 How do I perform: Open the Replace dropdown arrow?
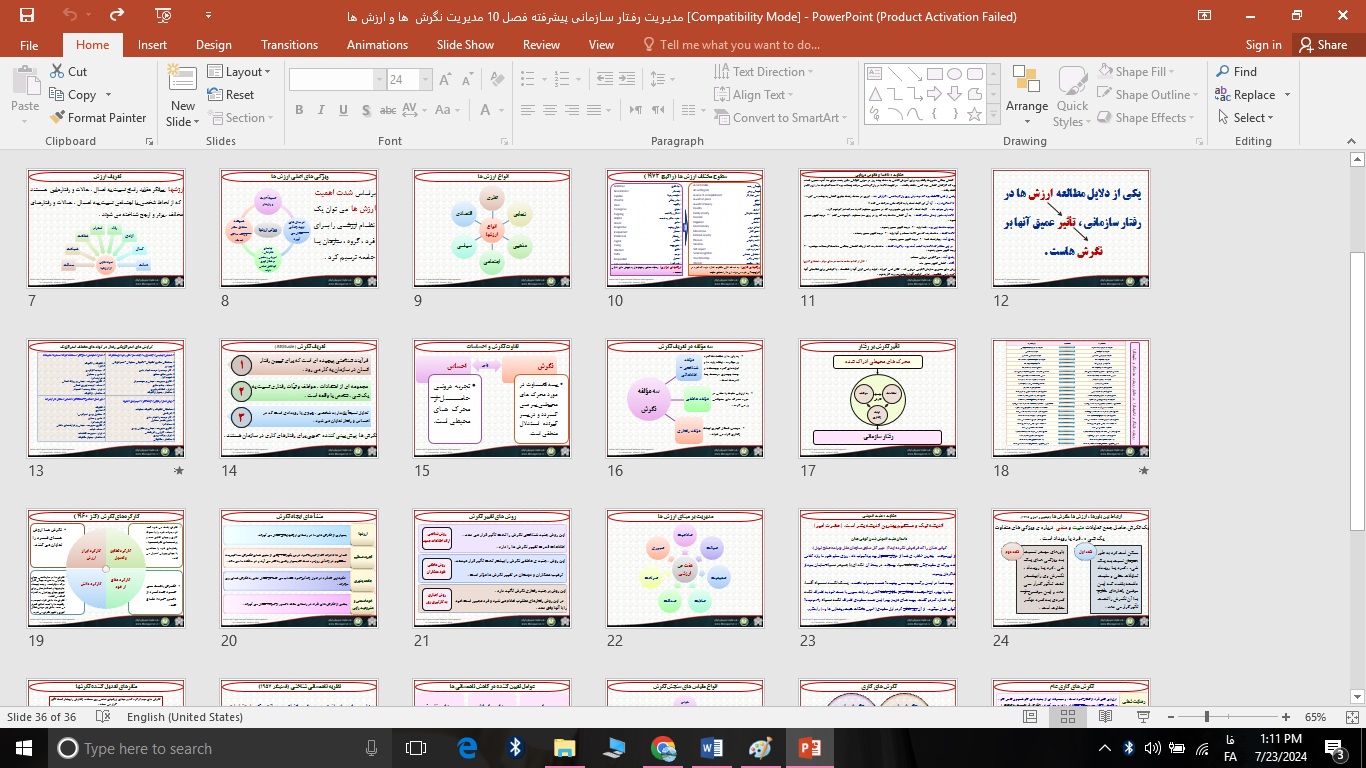pos(1287,95)
